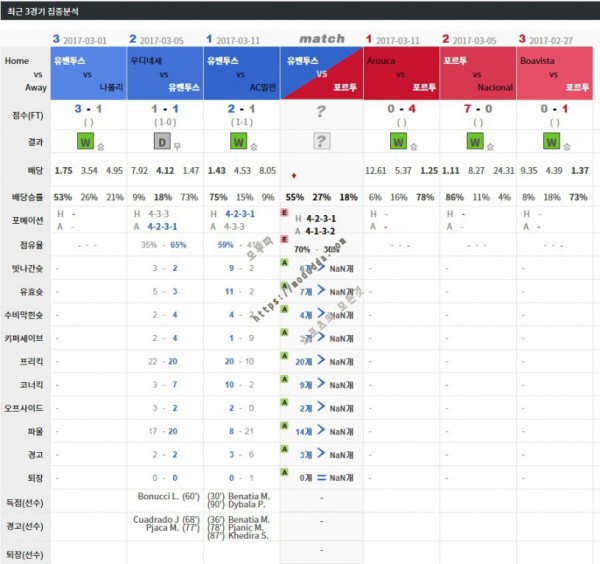Click the large question mark score placeholder
This screenshot has width=600, height=564.
(x=321, y=111)
